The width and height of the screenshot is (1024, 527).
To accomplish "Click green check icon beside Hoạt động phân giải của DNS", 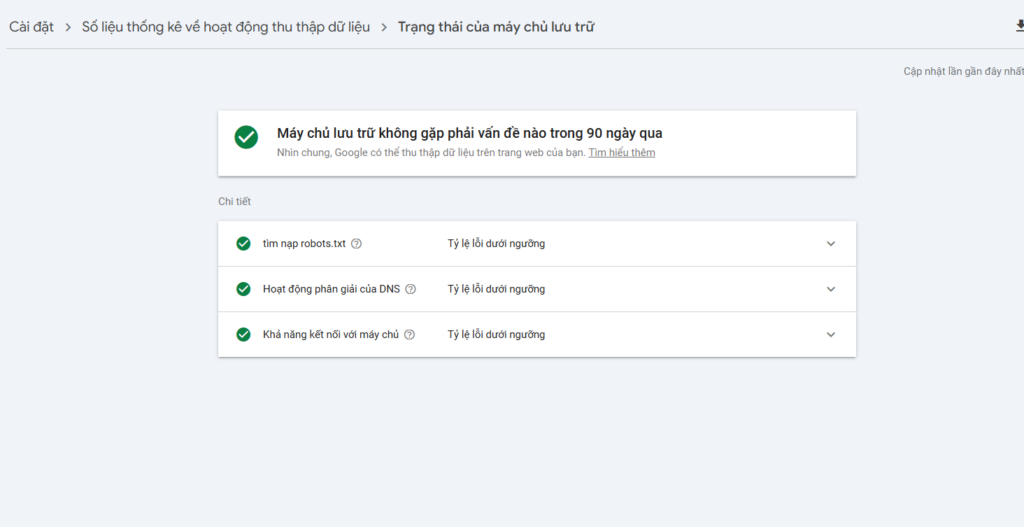I will pyautogui.click(x=243, y=289).
